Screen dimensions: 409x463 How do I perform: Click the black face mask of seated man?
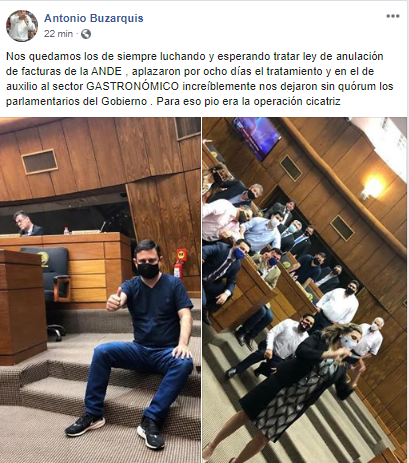tap(148, 270)
